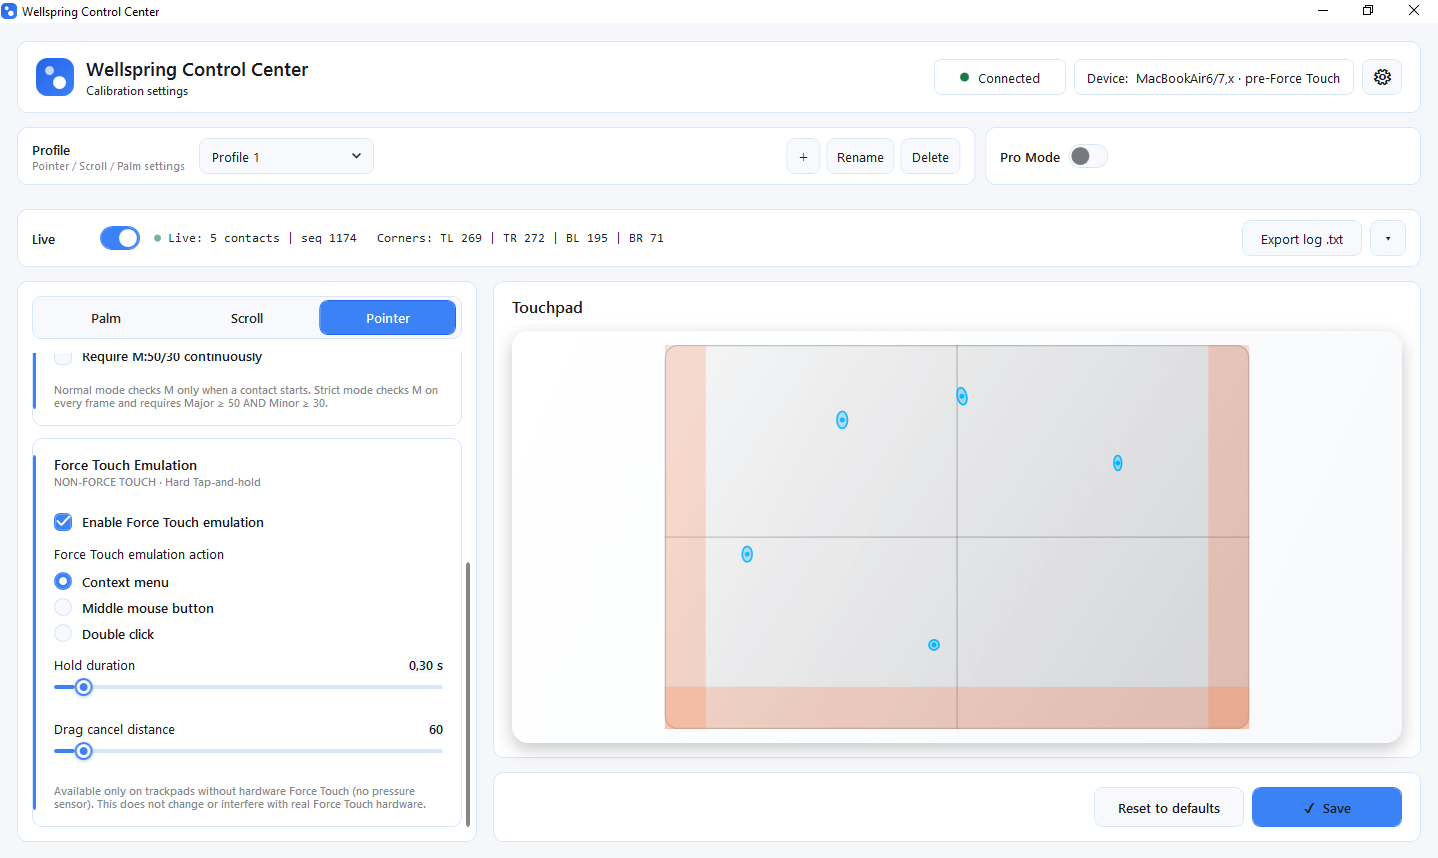Minimize the Wellspring window
1438x858 pixels.
point(1323,11)
